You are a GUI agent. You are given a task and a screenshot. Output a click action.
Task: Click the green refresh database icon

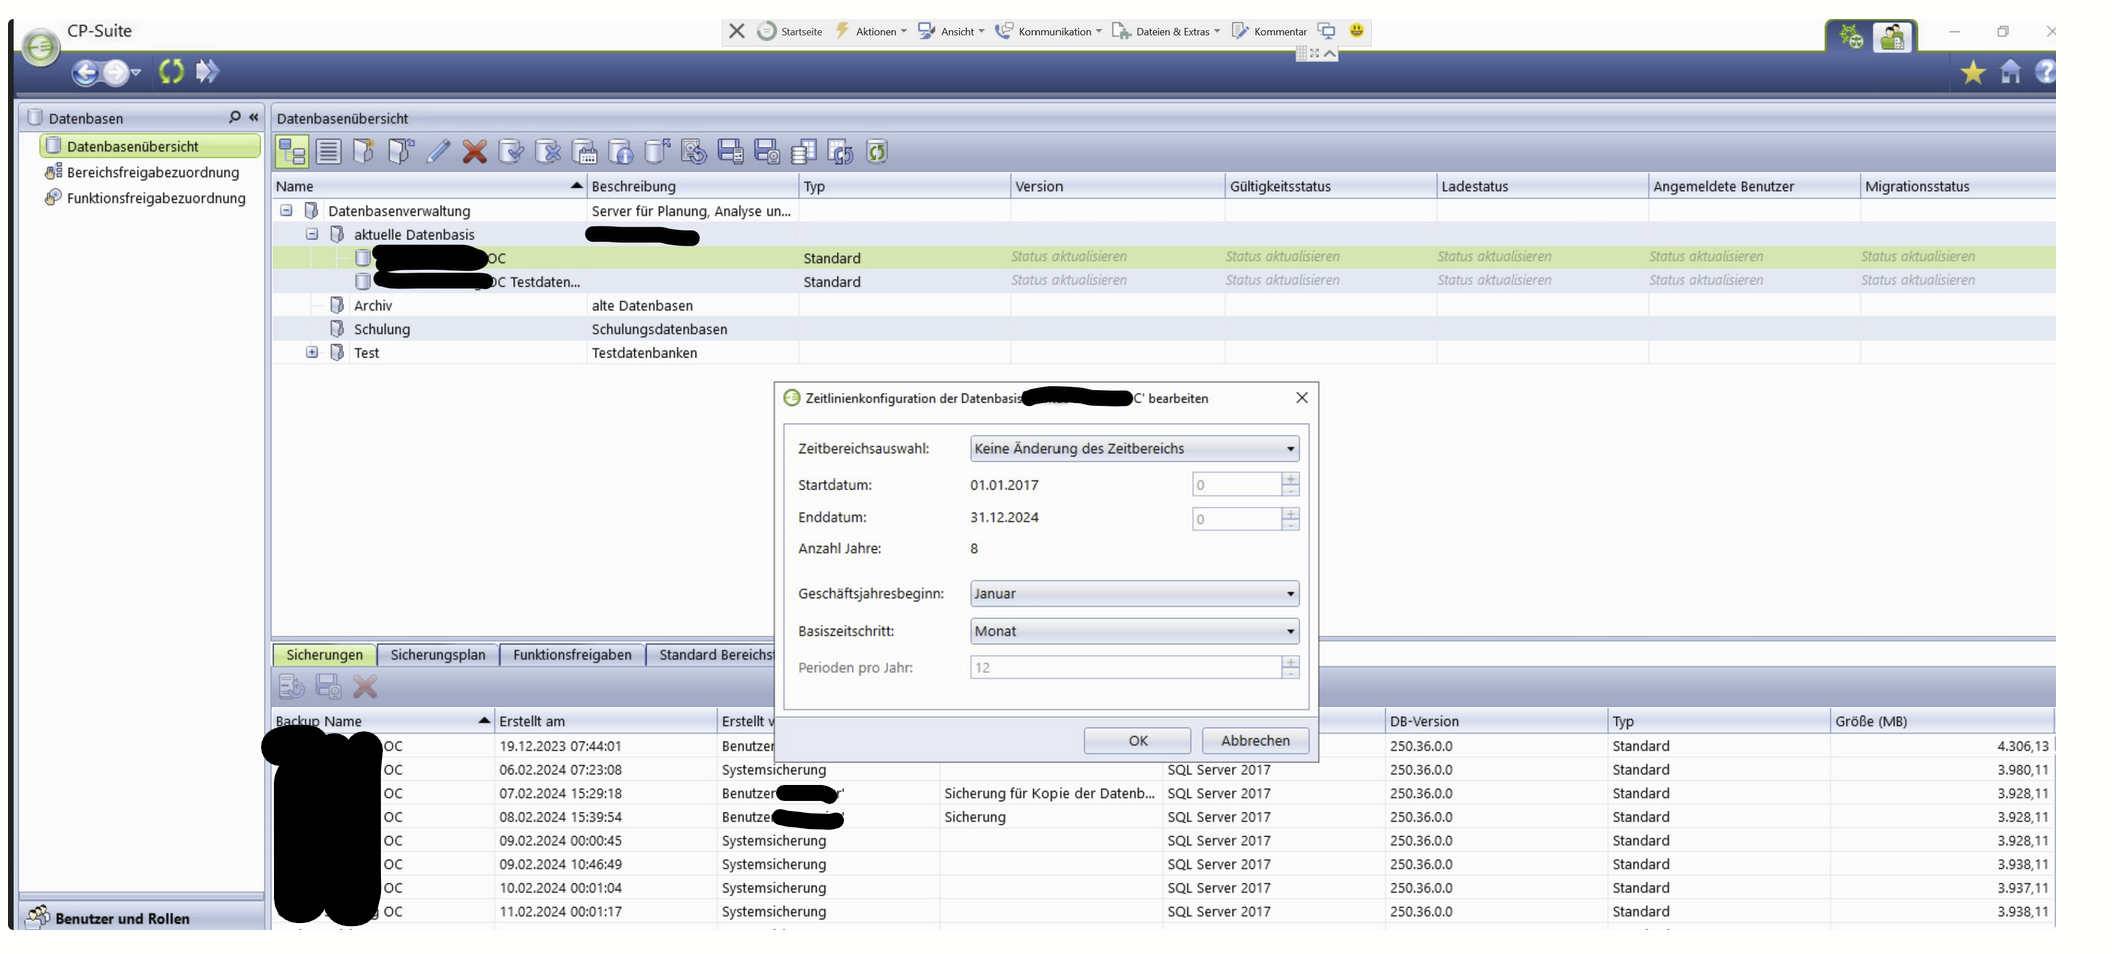[x=877, y=152]
